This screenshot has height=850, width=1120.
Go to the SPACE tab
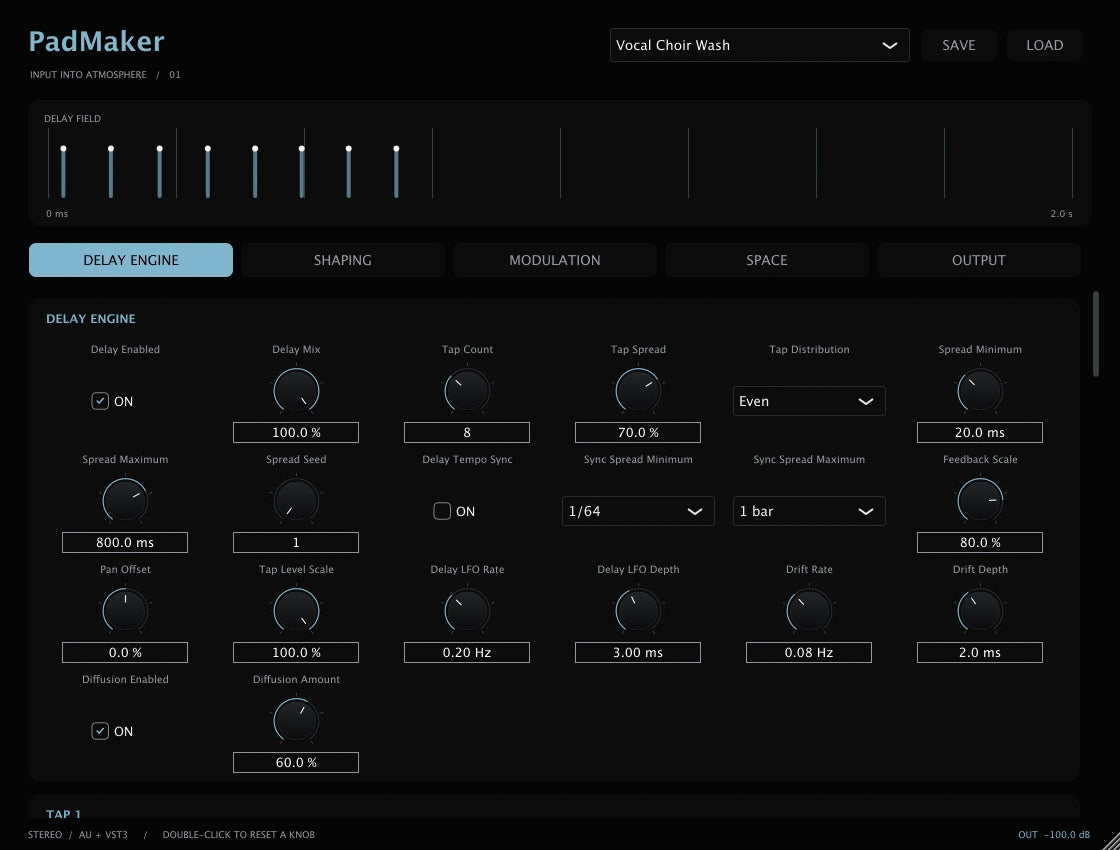tap(766, 260)
